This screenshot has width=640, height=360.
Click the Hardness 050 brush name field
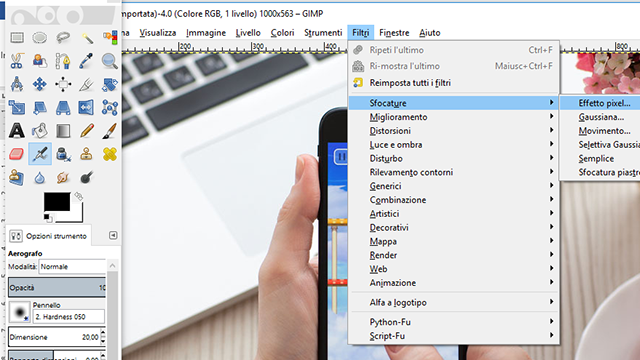pos(69,317)
